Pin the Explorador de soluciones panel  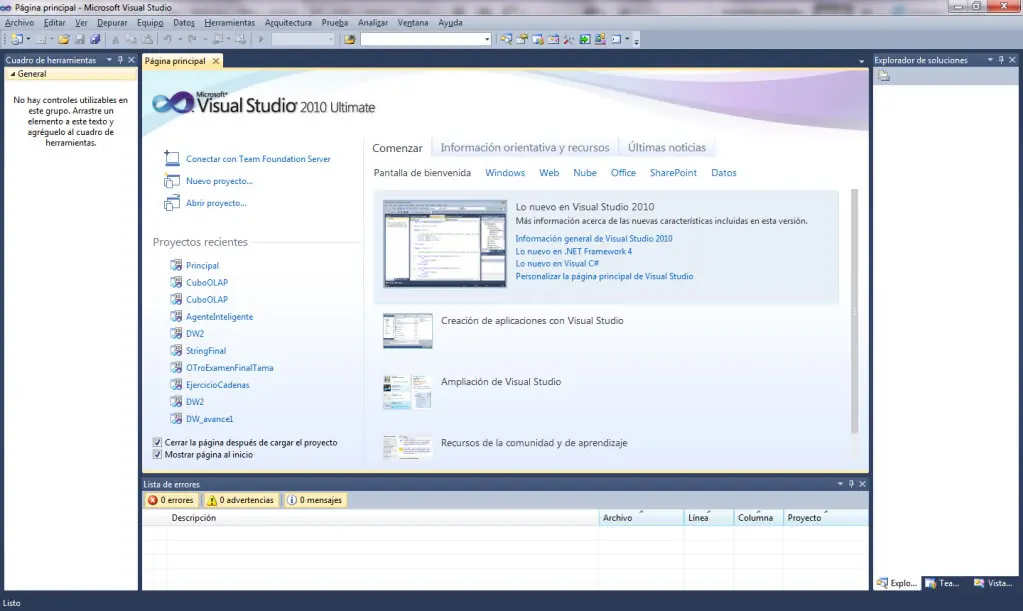[x=1001, y=60]
